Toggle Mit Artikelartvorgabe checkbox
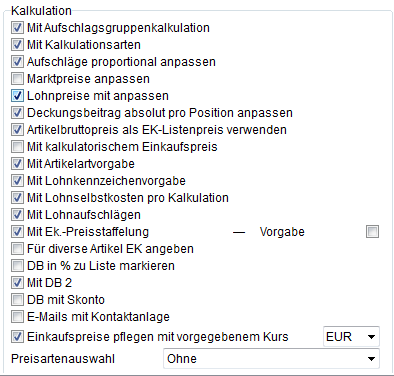This screenshot has width=394, height=376. (x=17, y=164)
